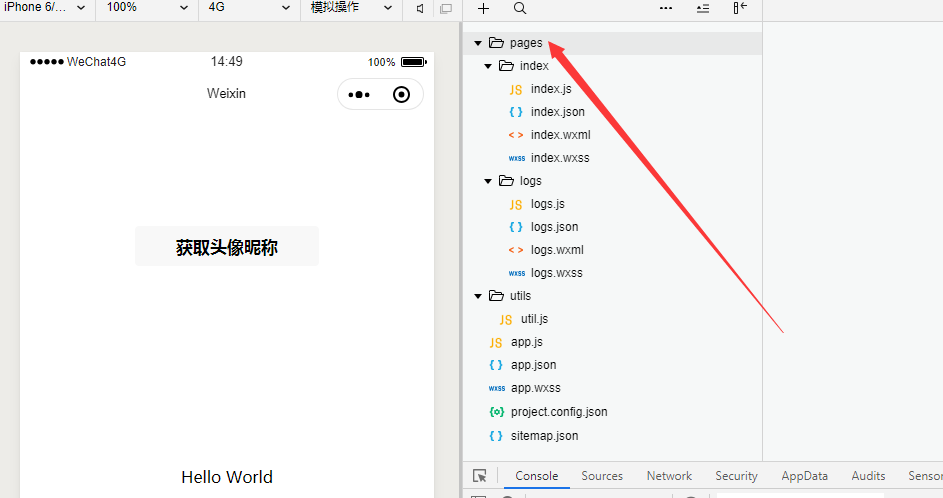The image size is (943, 498).
Task: Click the utils folder icon
Action: tap(496, 296)
